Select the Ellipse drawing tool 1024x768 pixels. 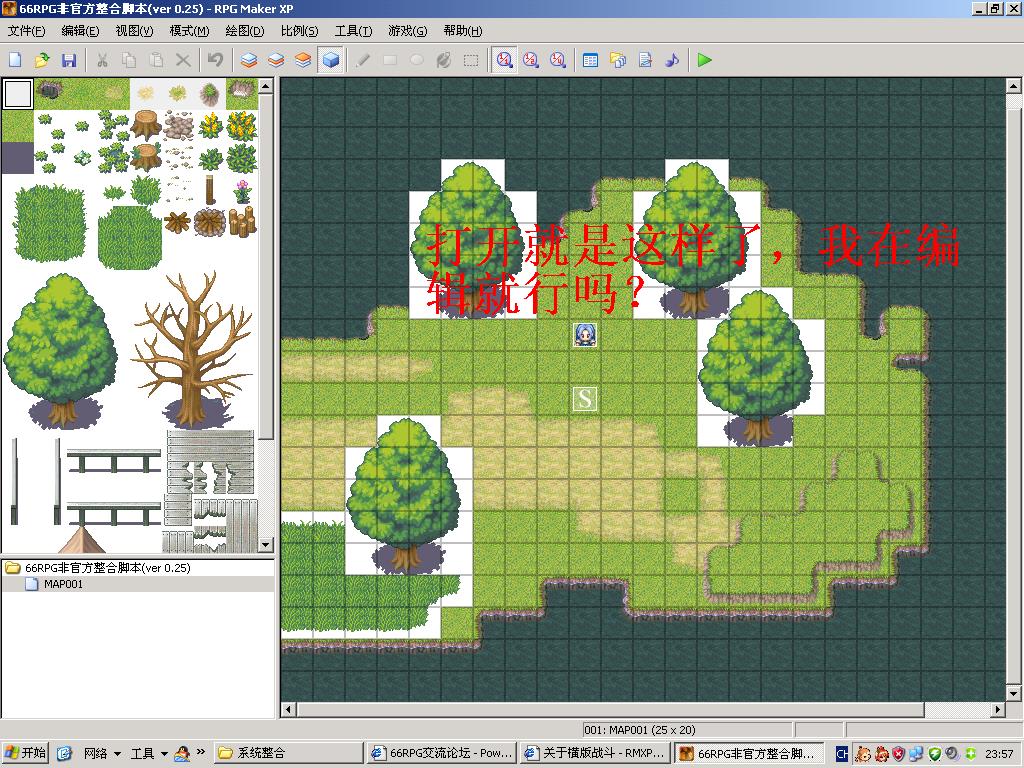tap(417, 60)
